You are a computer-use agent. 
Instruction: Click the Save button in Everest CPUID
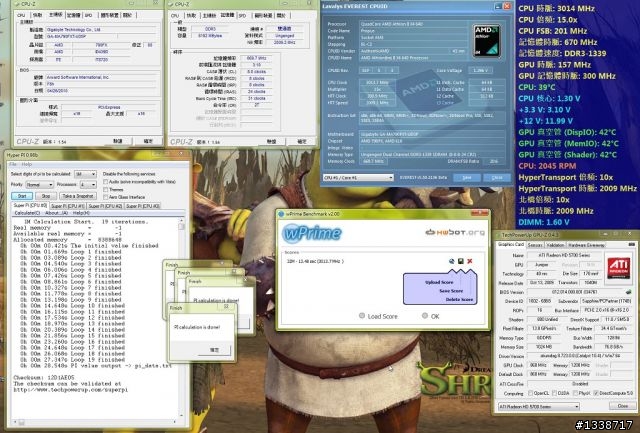pyautogui.click(x=467, y=178)
